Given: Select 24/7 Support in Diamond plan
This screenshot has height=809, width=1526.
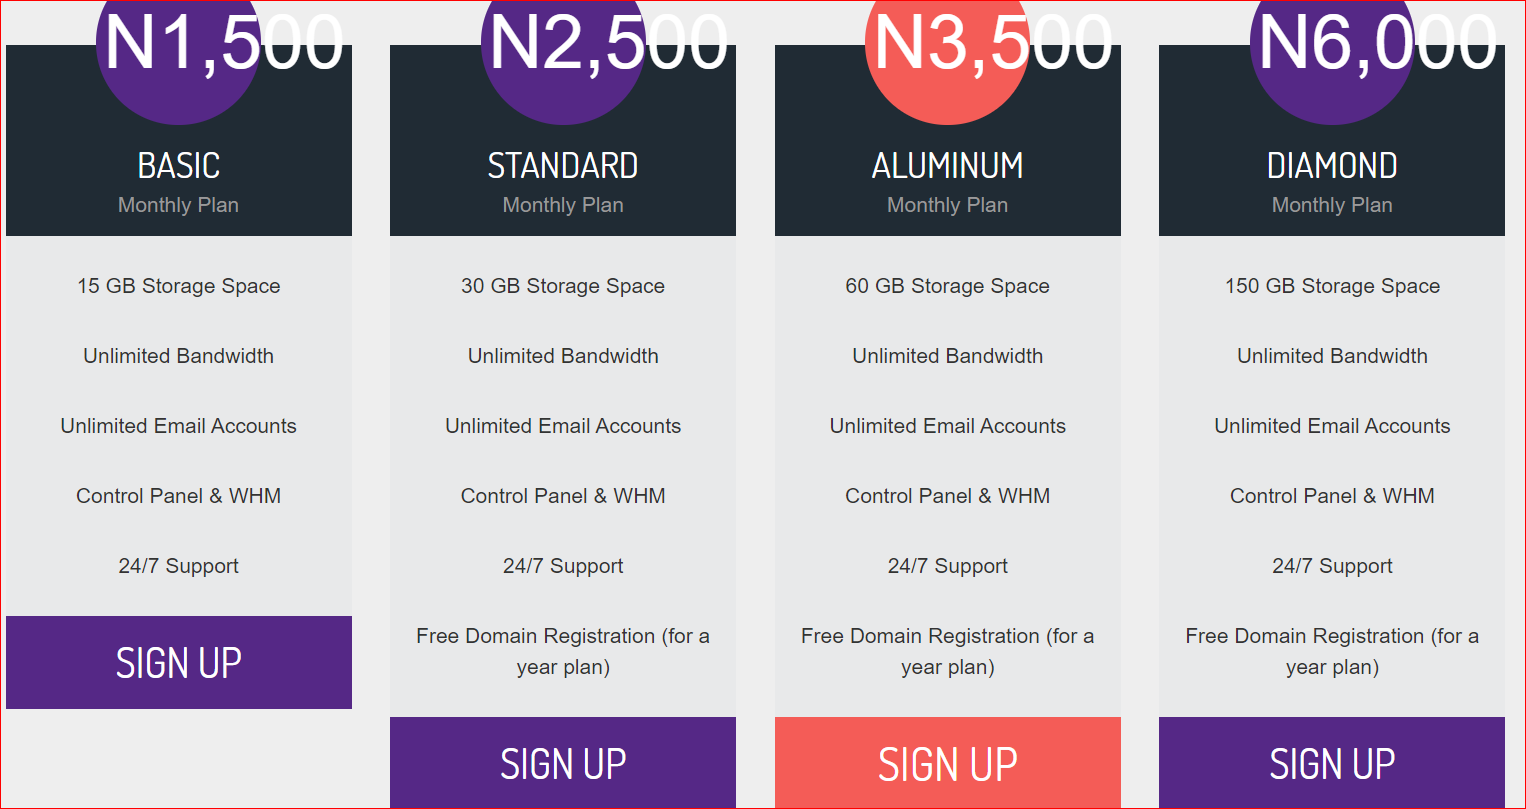Looking at the screenshot, I should pos(1332,566).
